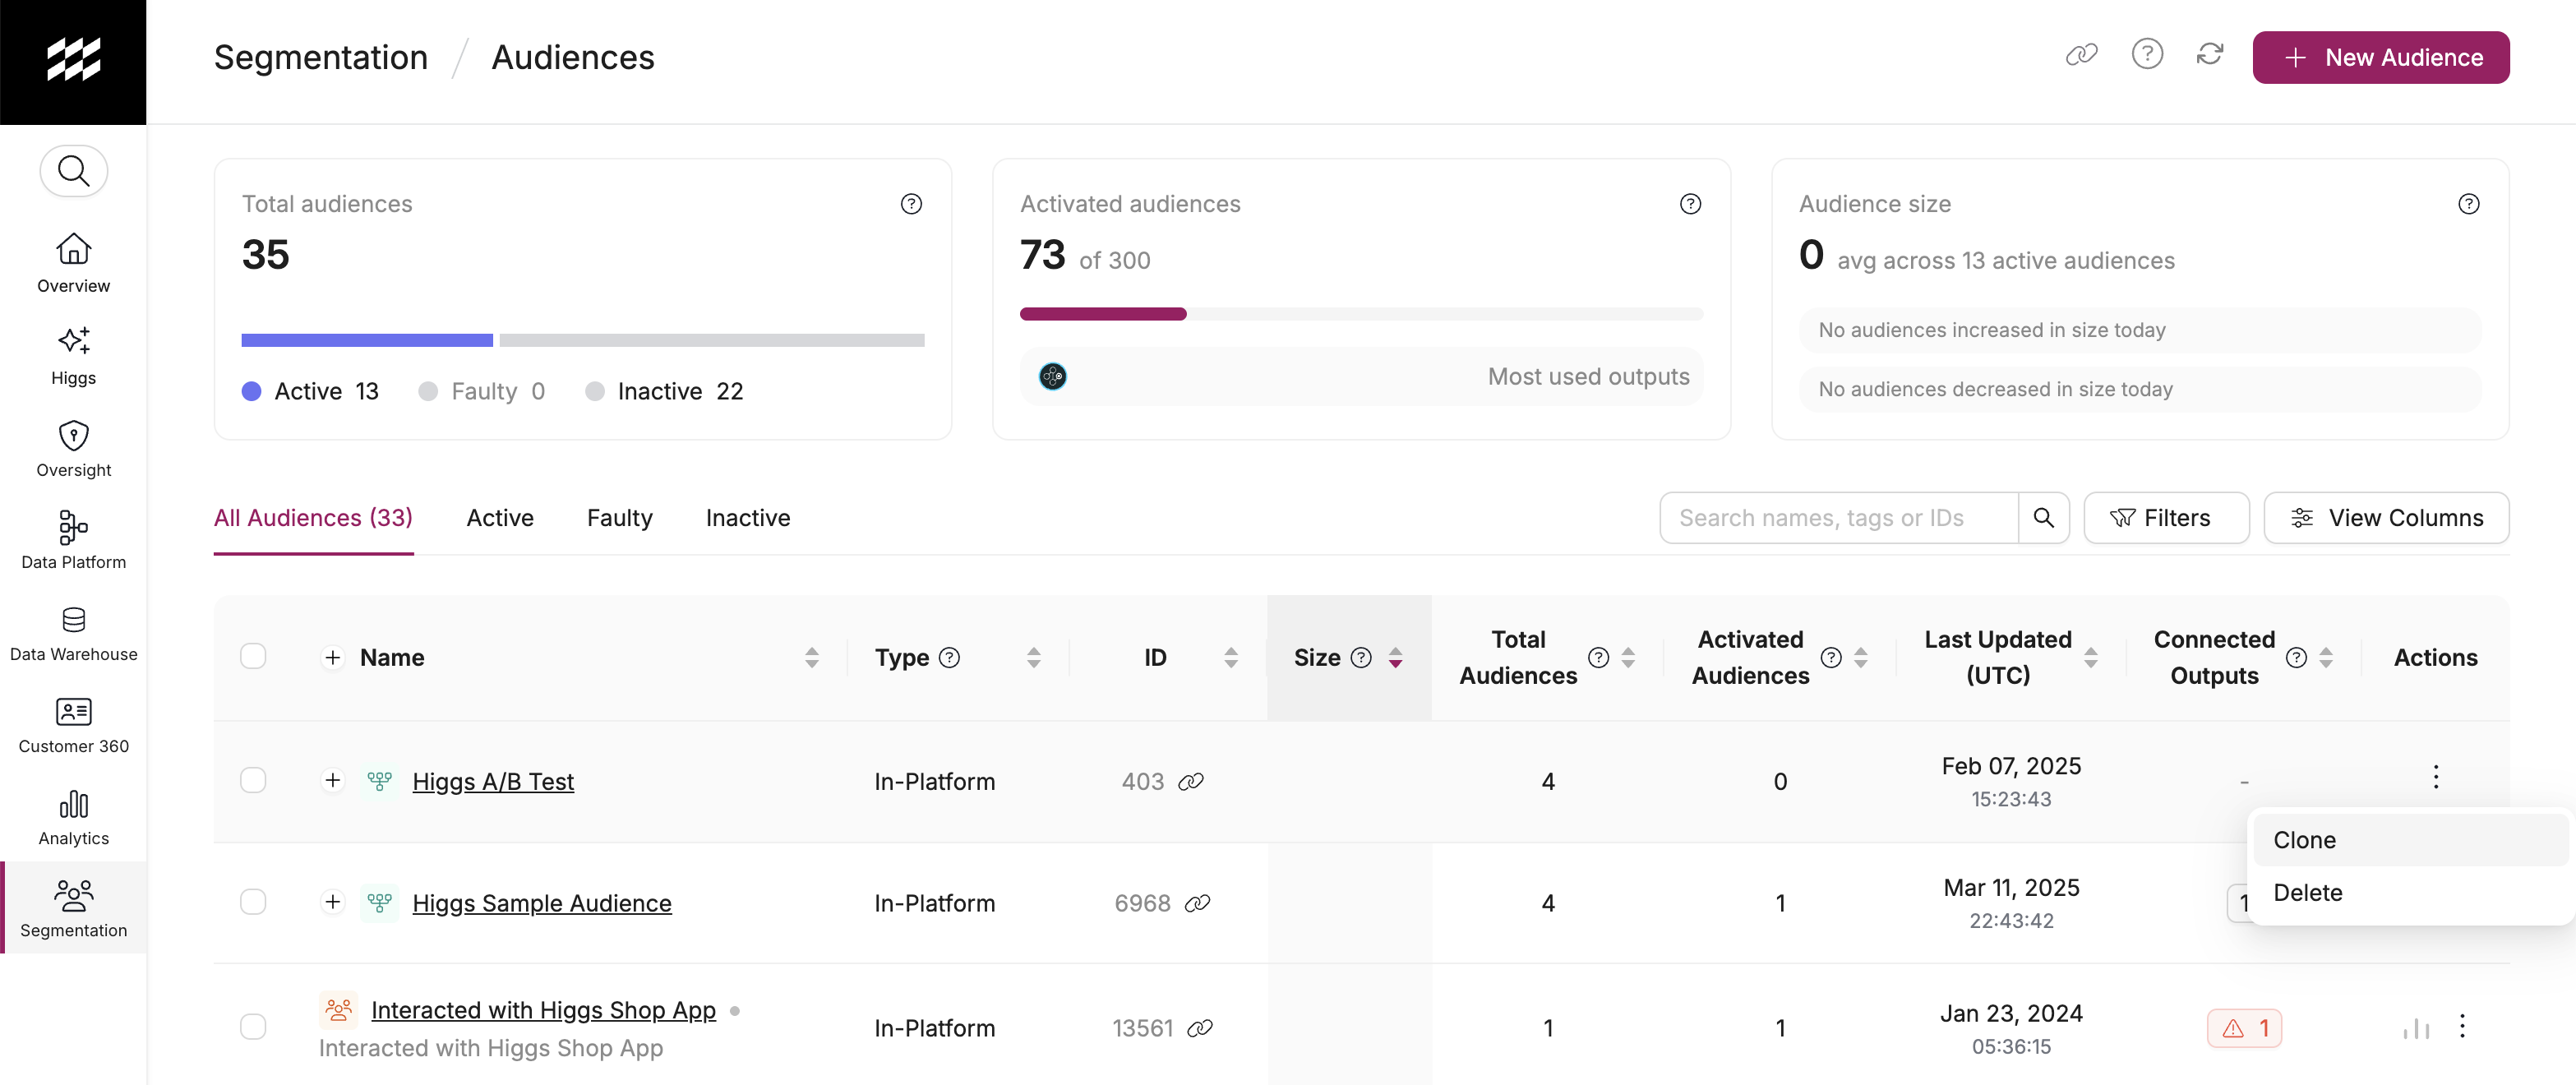
Task: Open Data Warehouse in the sidebar
Action: (73, 633)
